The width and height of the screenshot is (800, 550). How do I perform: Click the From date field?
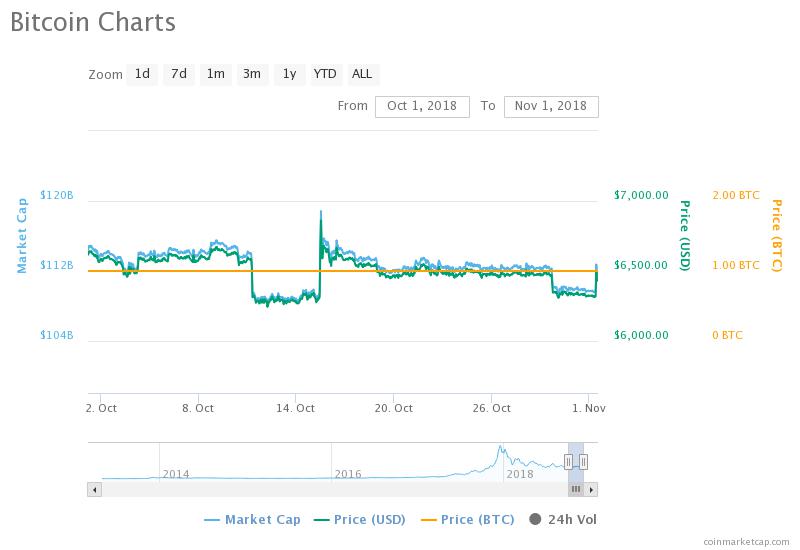click(x=422, y=106)
